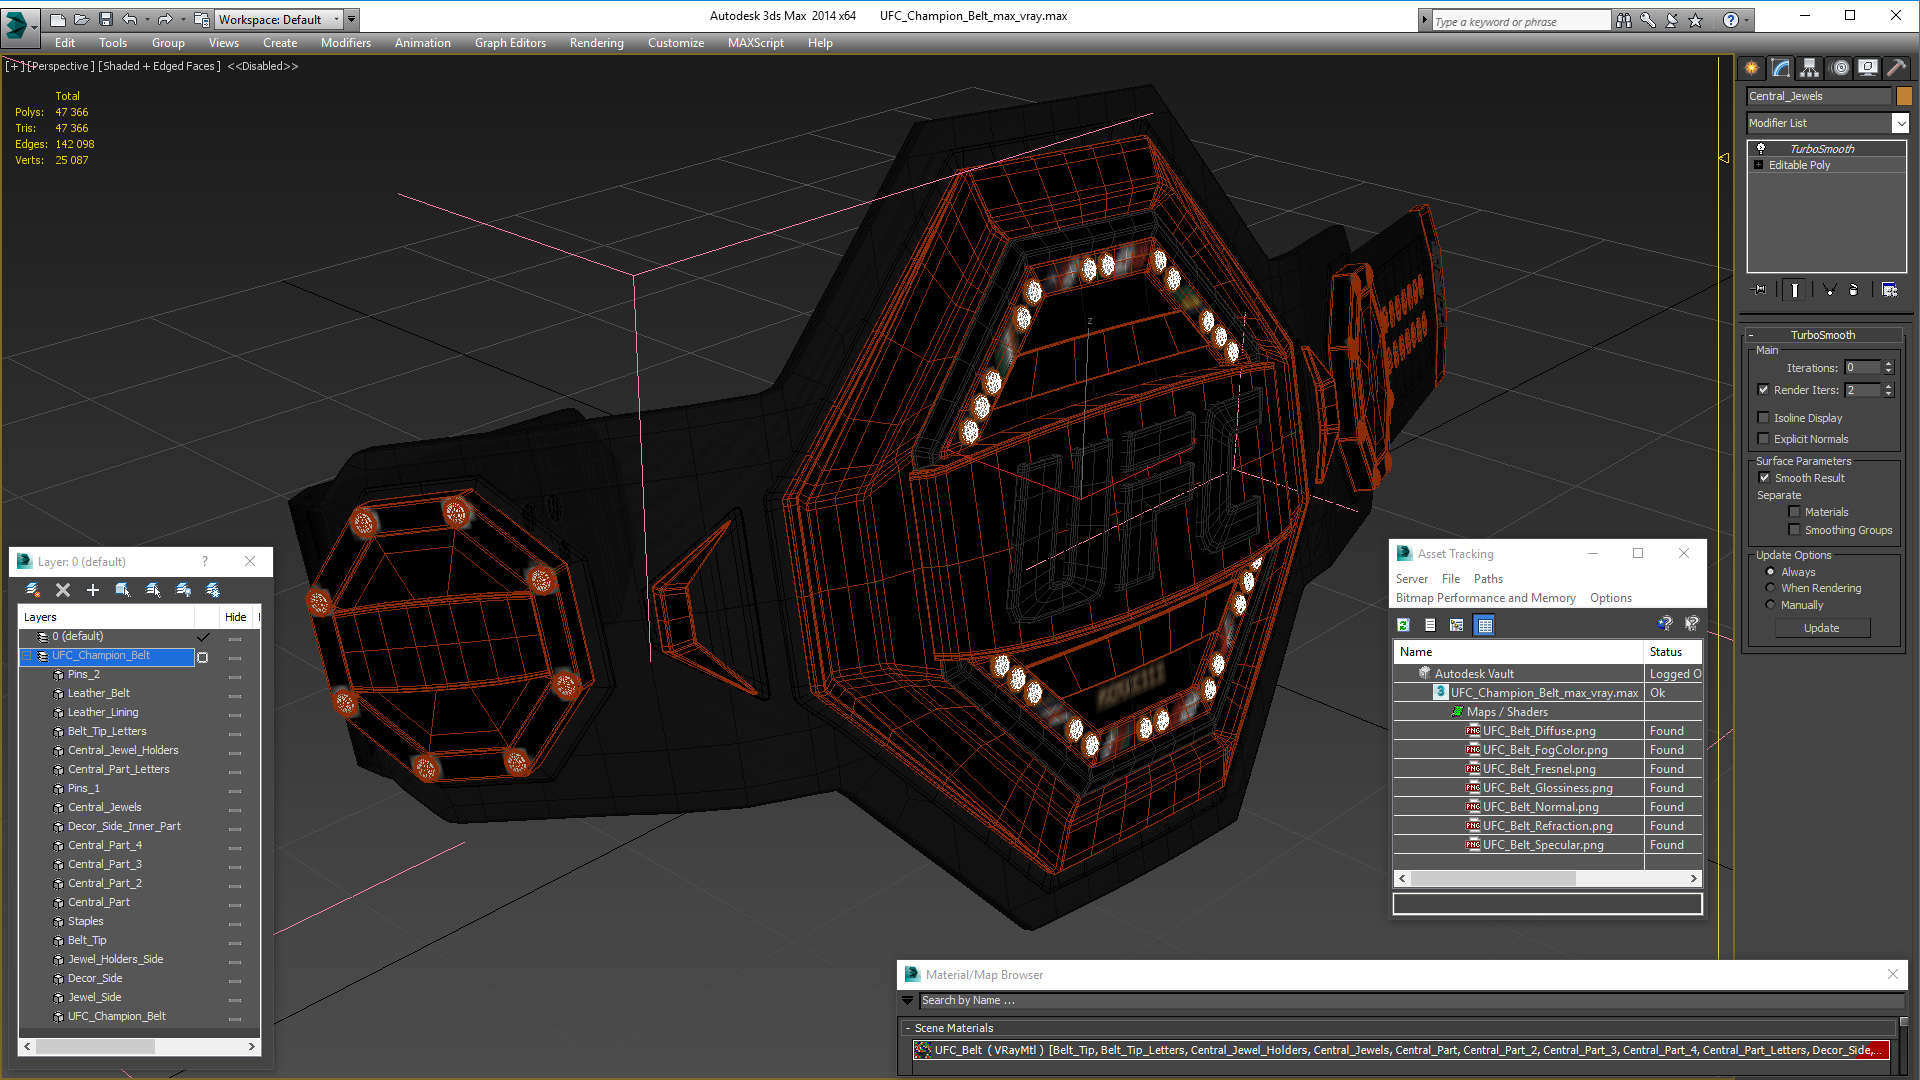Viewport: 1920px width, 1080px height.
Task: Switch Asset Tracking to status log view
Action: coord(1430,625)
